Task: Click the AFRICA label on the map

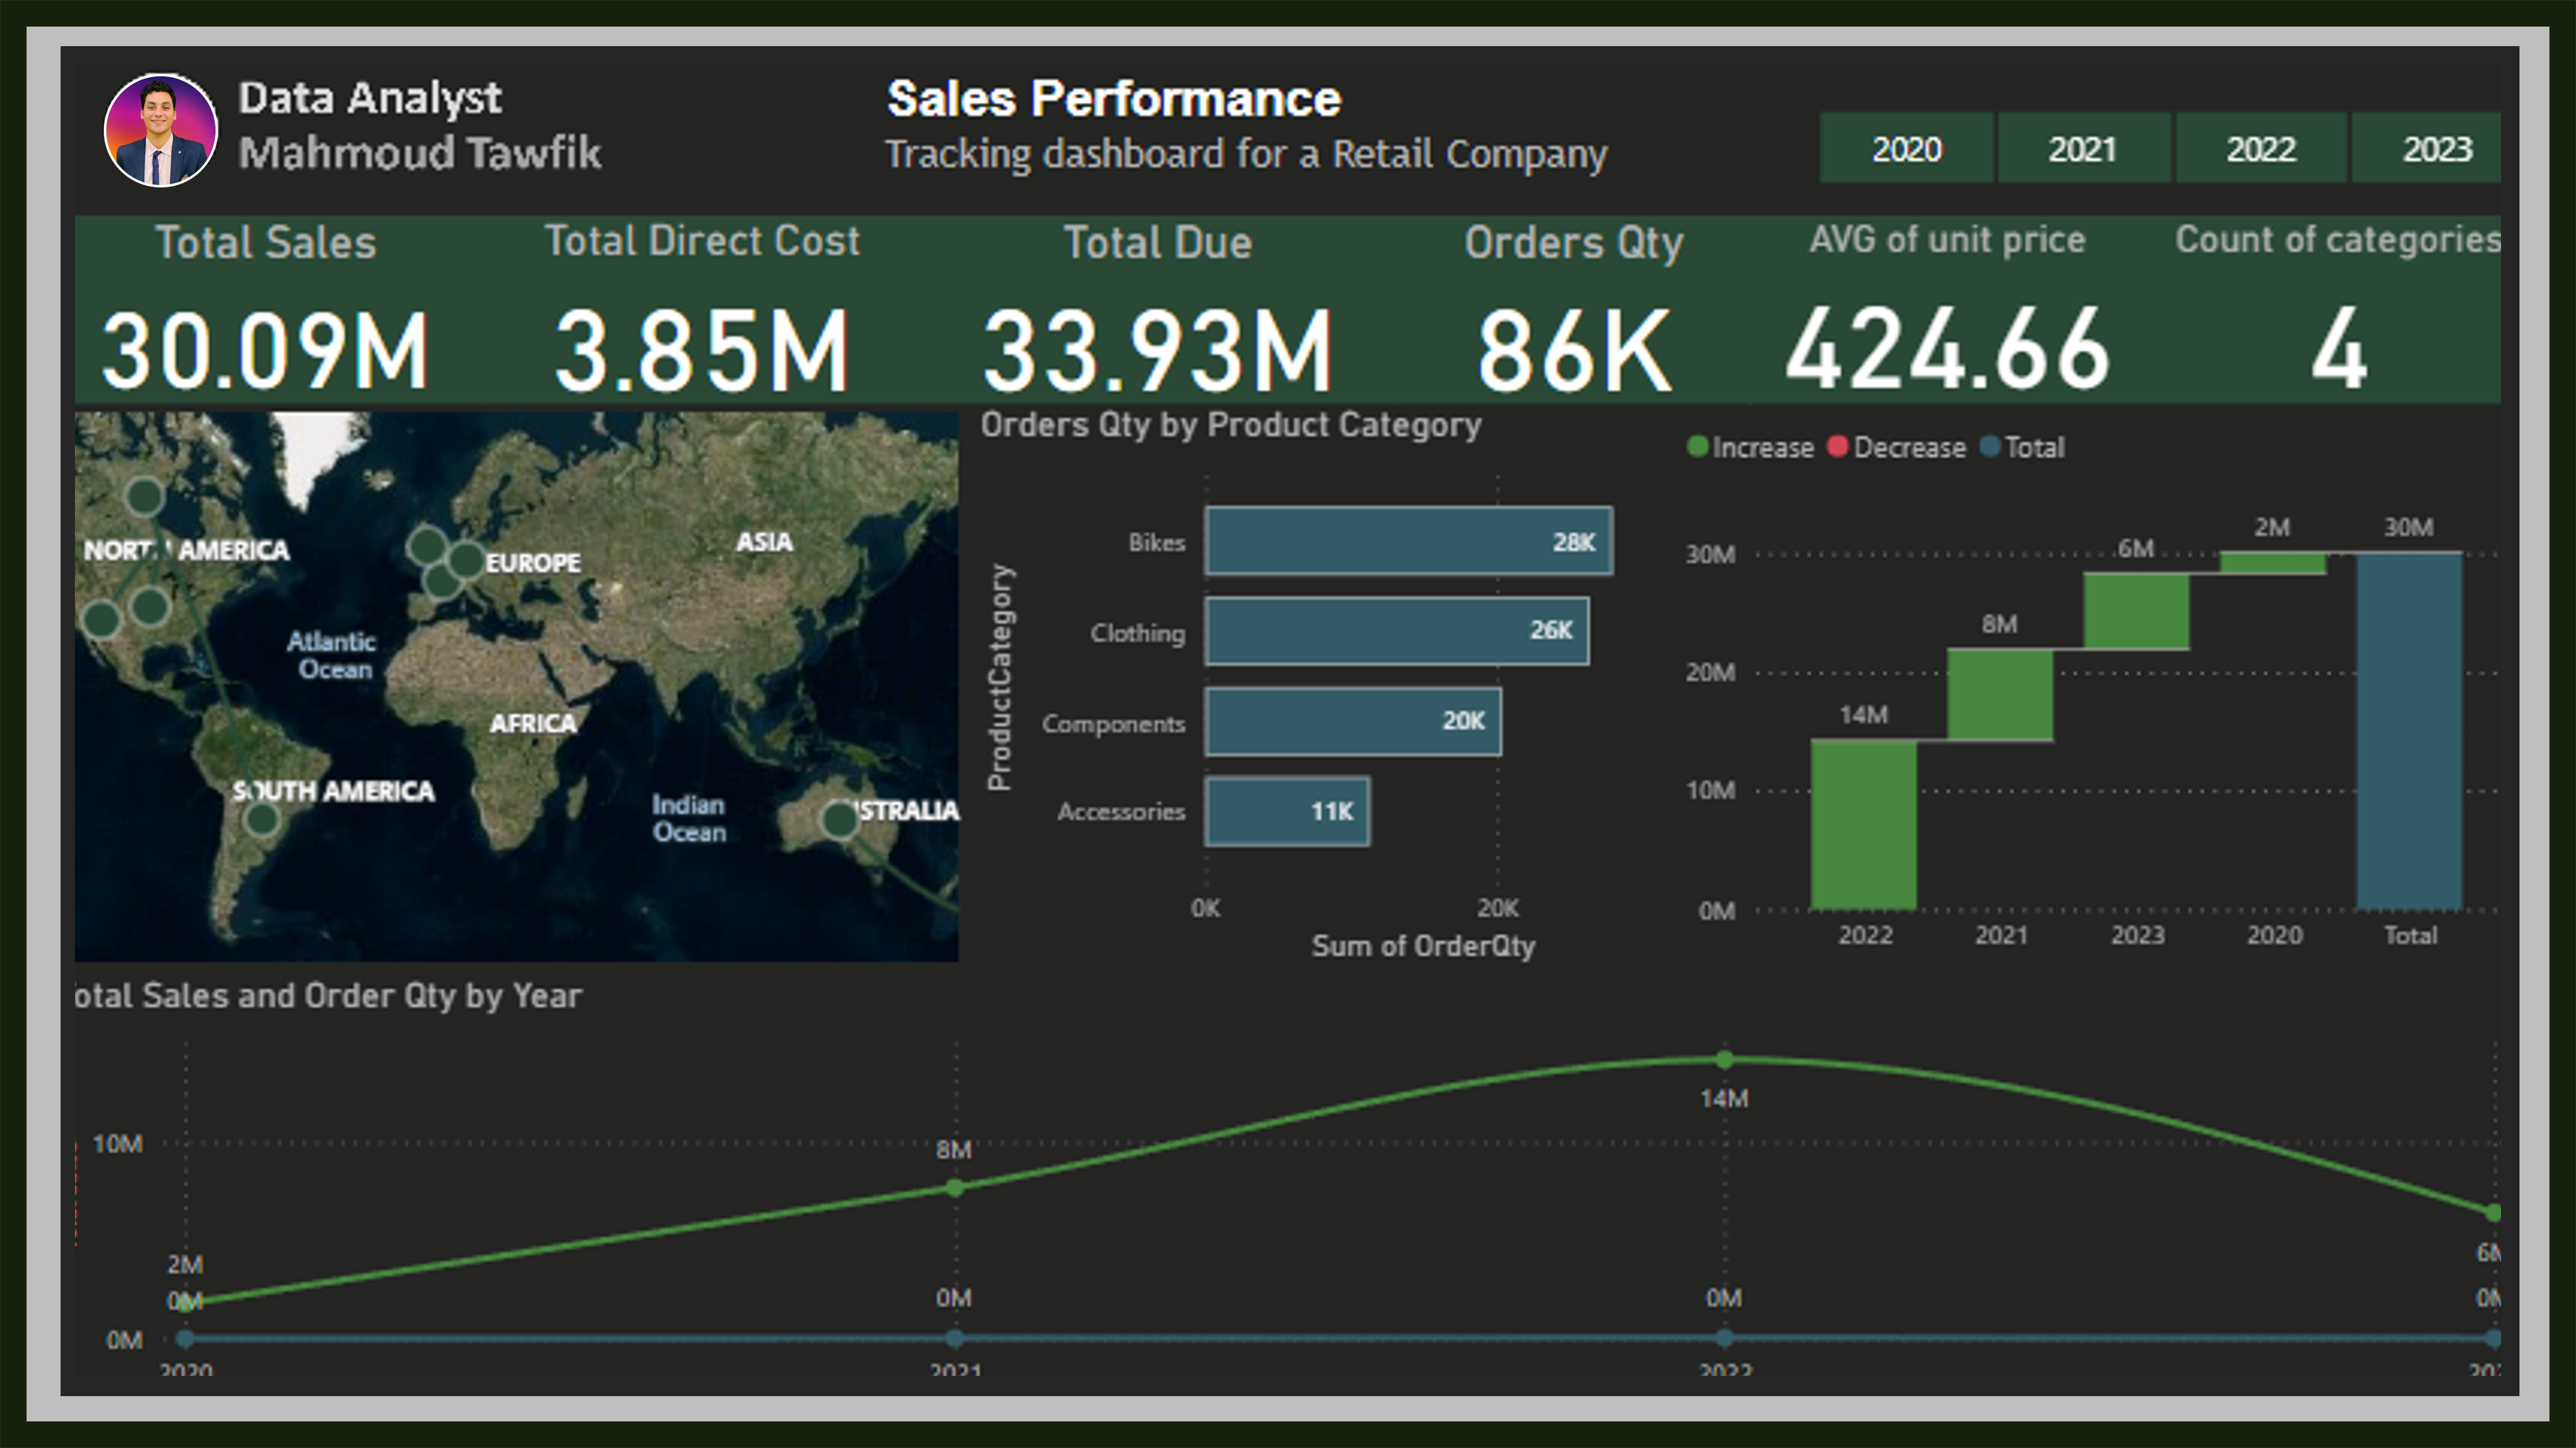Action: click(533, 723)
